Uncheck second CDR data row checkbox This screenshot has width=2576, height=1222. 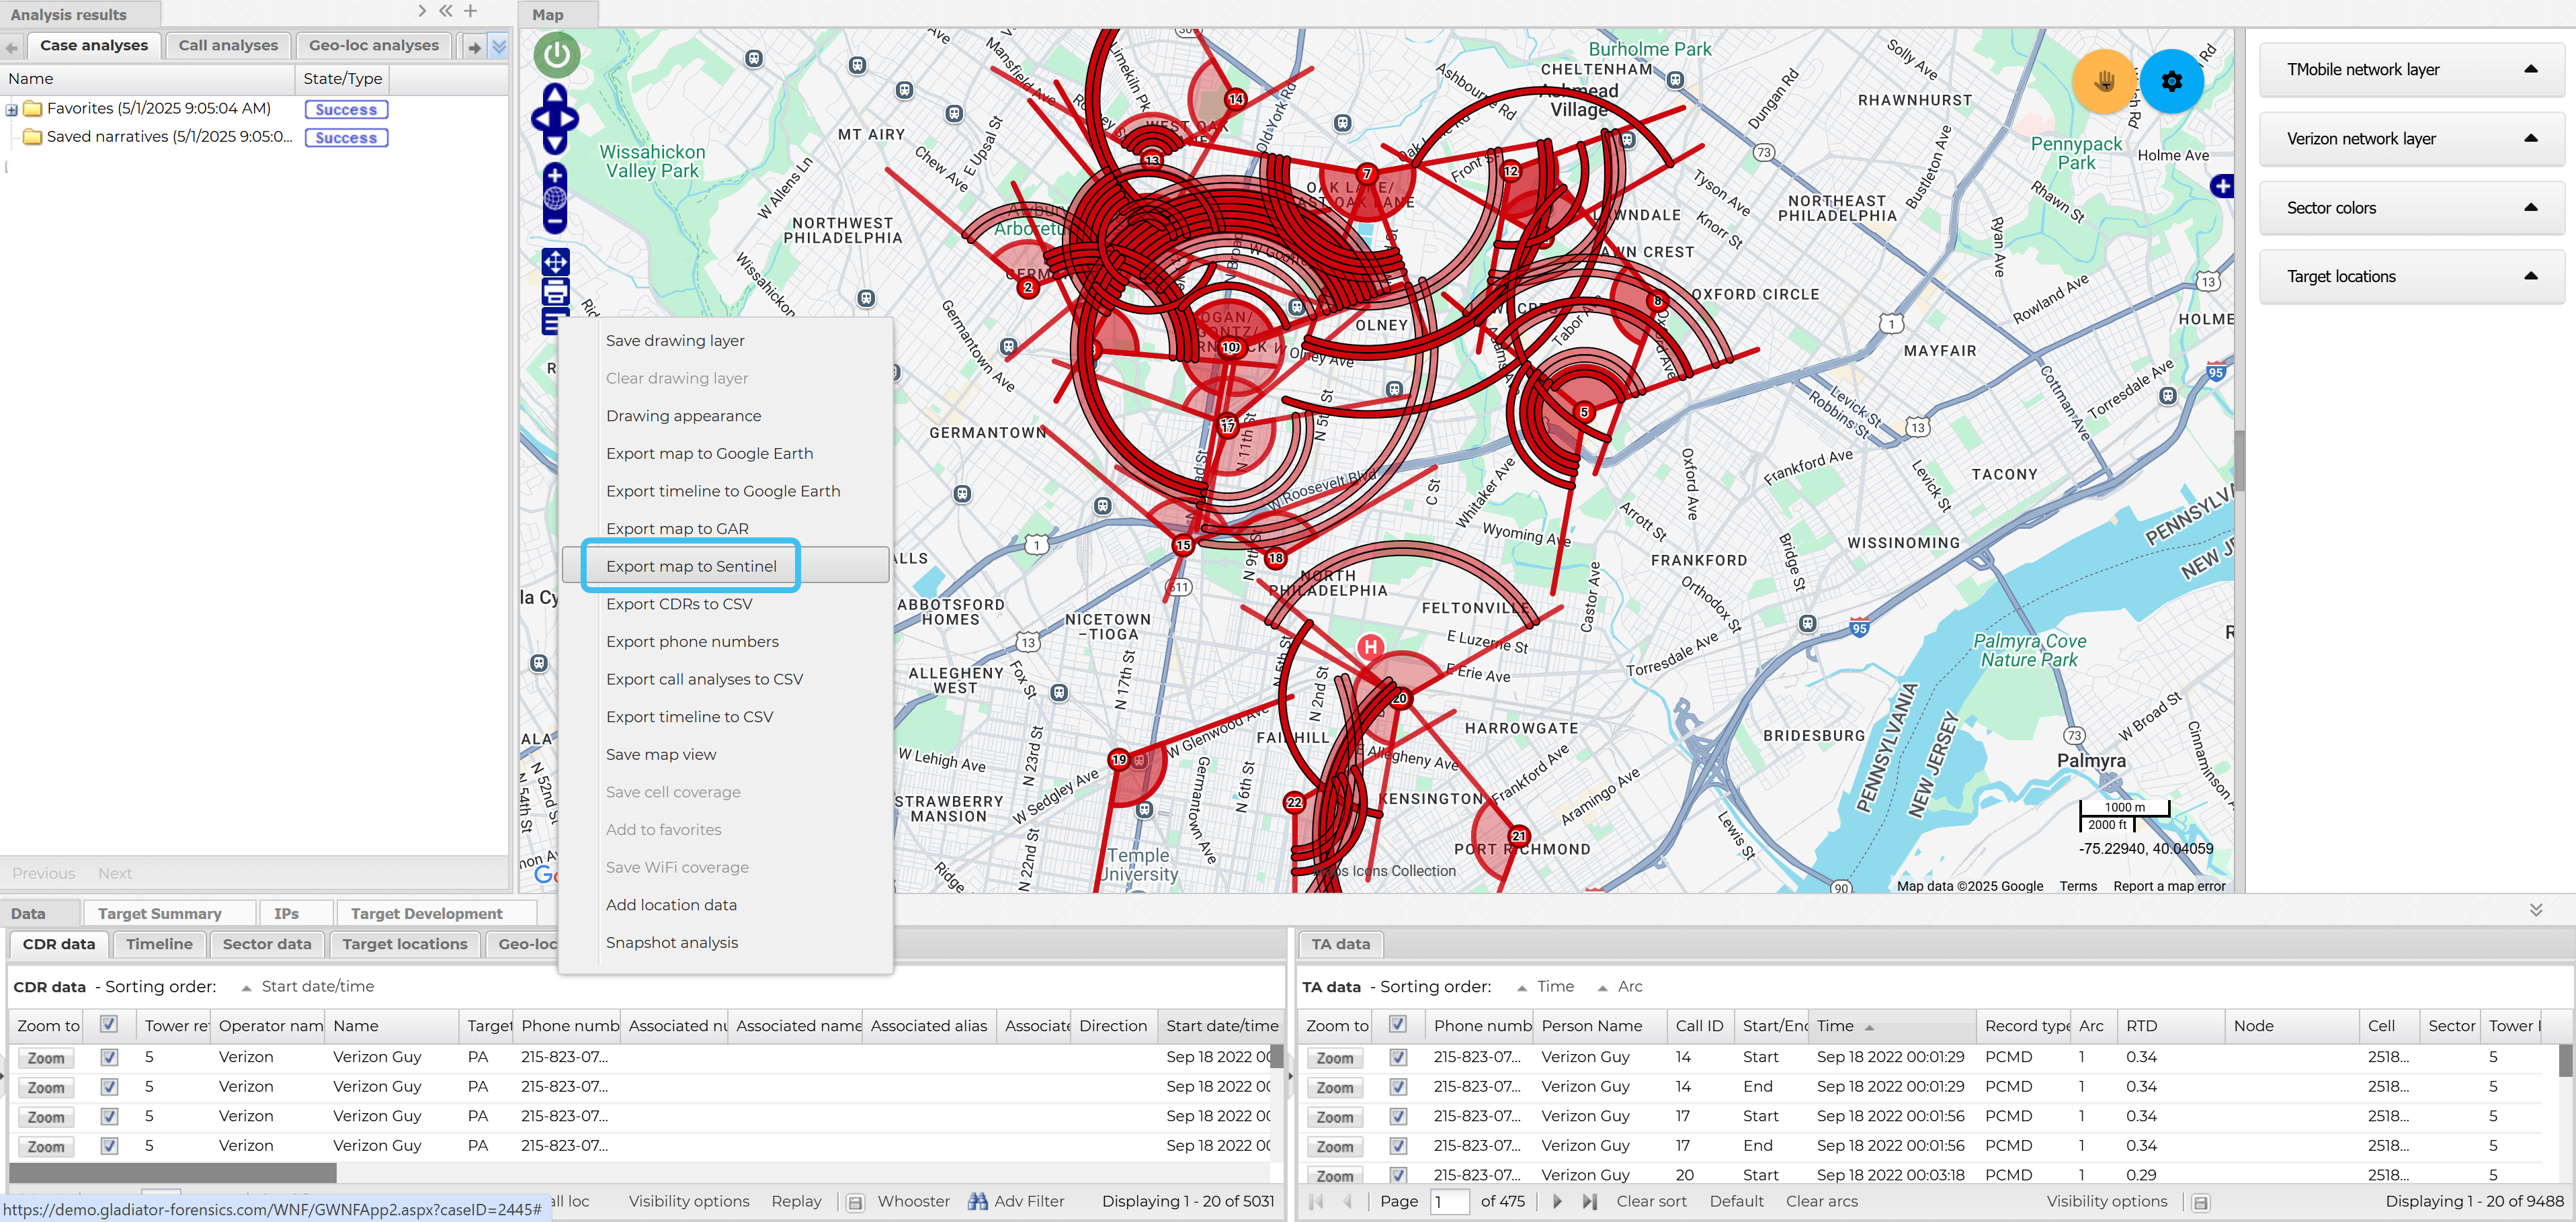[109, 1087]
